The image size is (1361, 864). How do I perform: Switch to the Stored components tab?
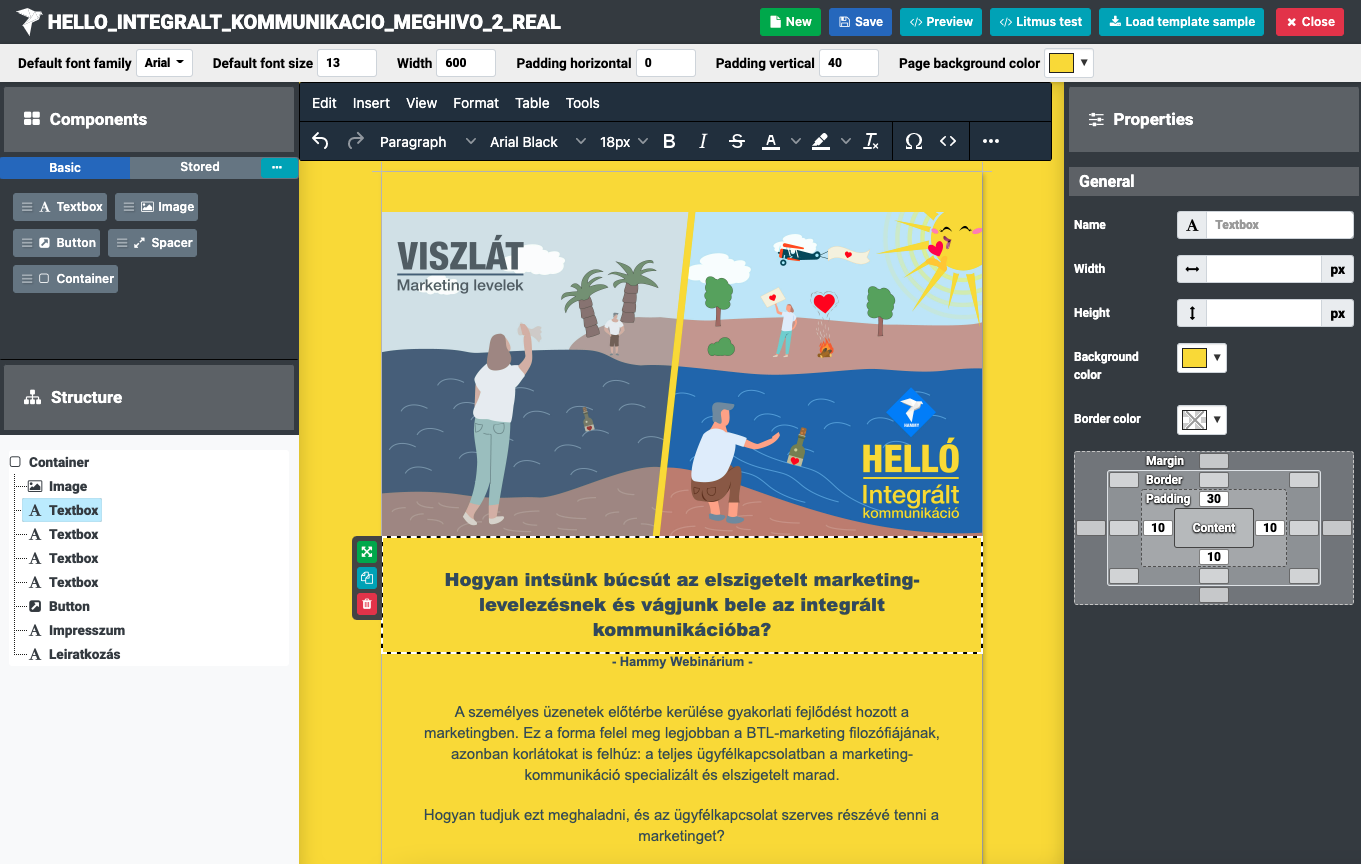pyautogui.click(x=199, y=167)
